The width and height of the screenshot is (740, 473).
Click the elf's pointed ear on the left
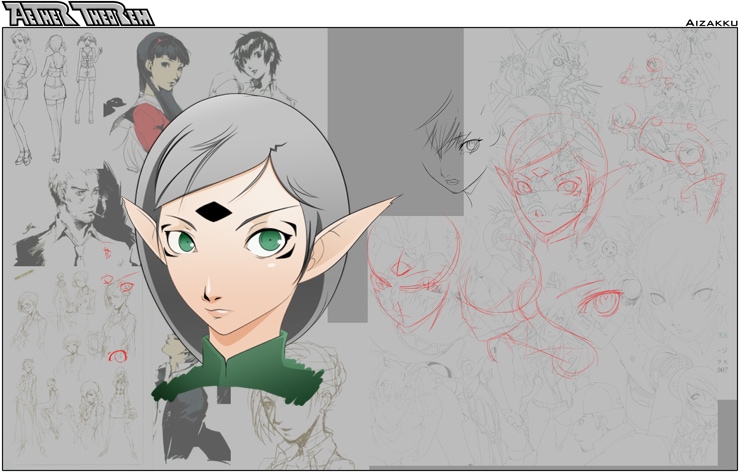[143, 224]
